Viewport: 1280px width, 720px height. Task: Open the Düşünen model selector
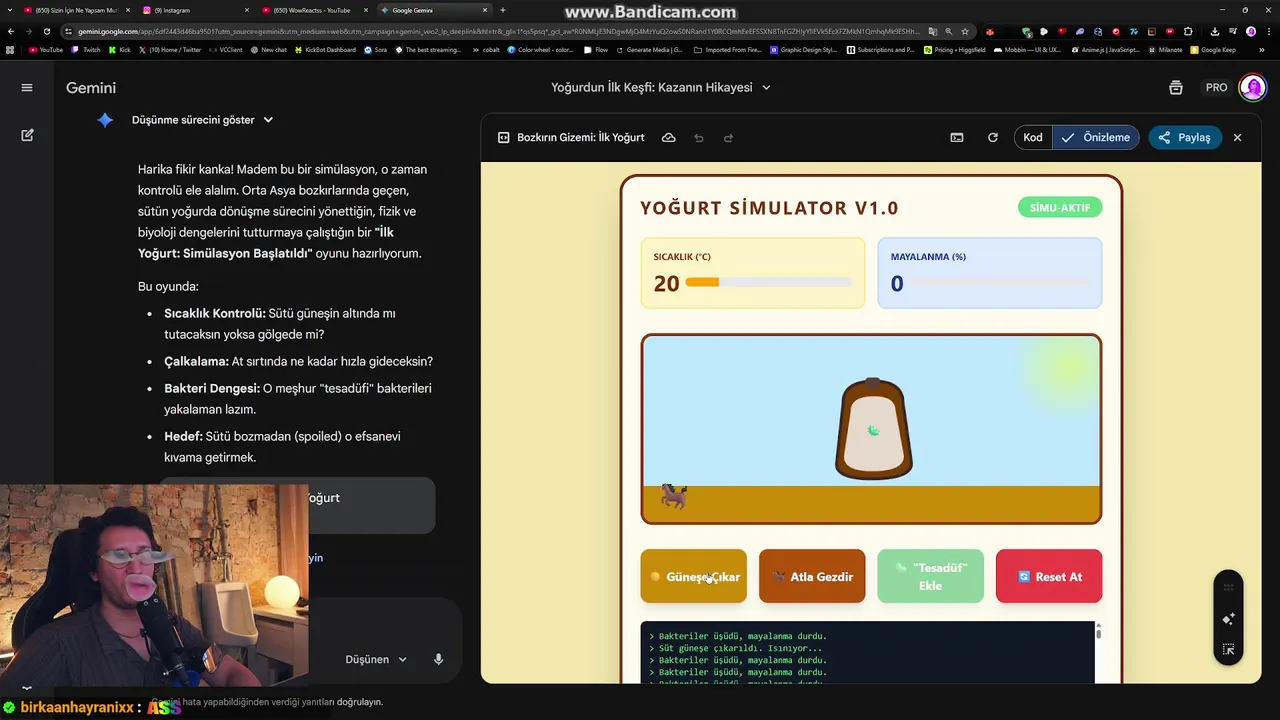pos(376,659)
